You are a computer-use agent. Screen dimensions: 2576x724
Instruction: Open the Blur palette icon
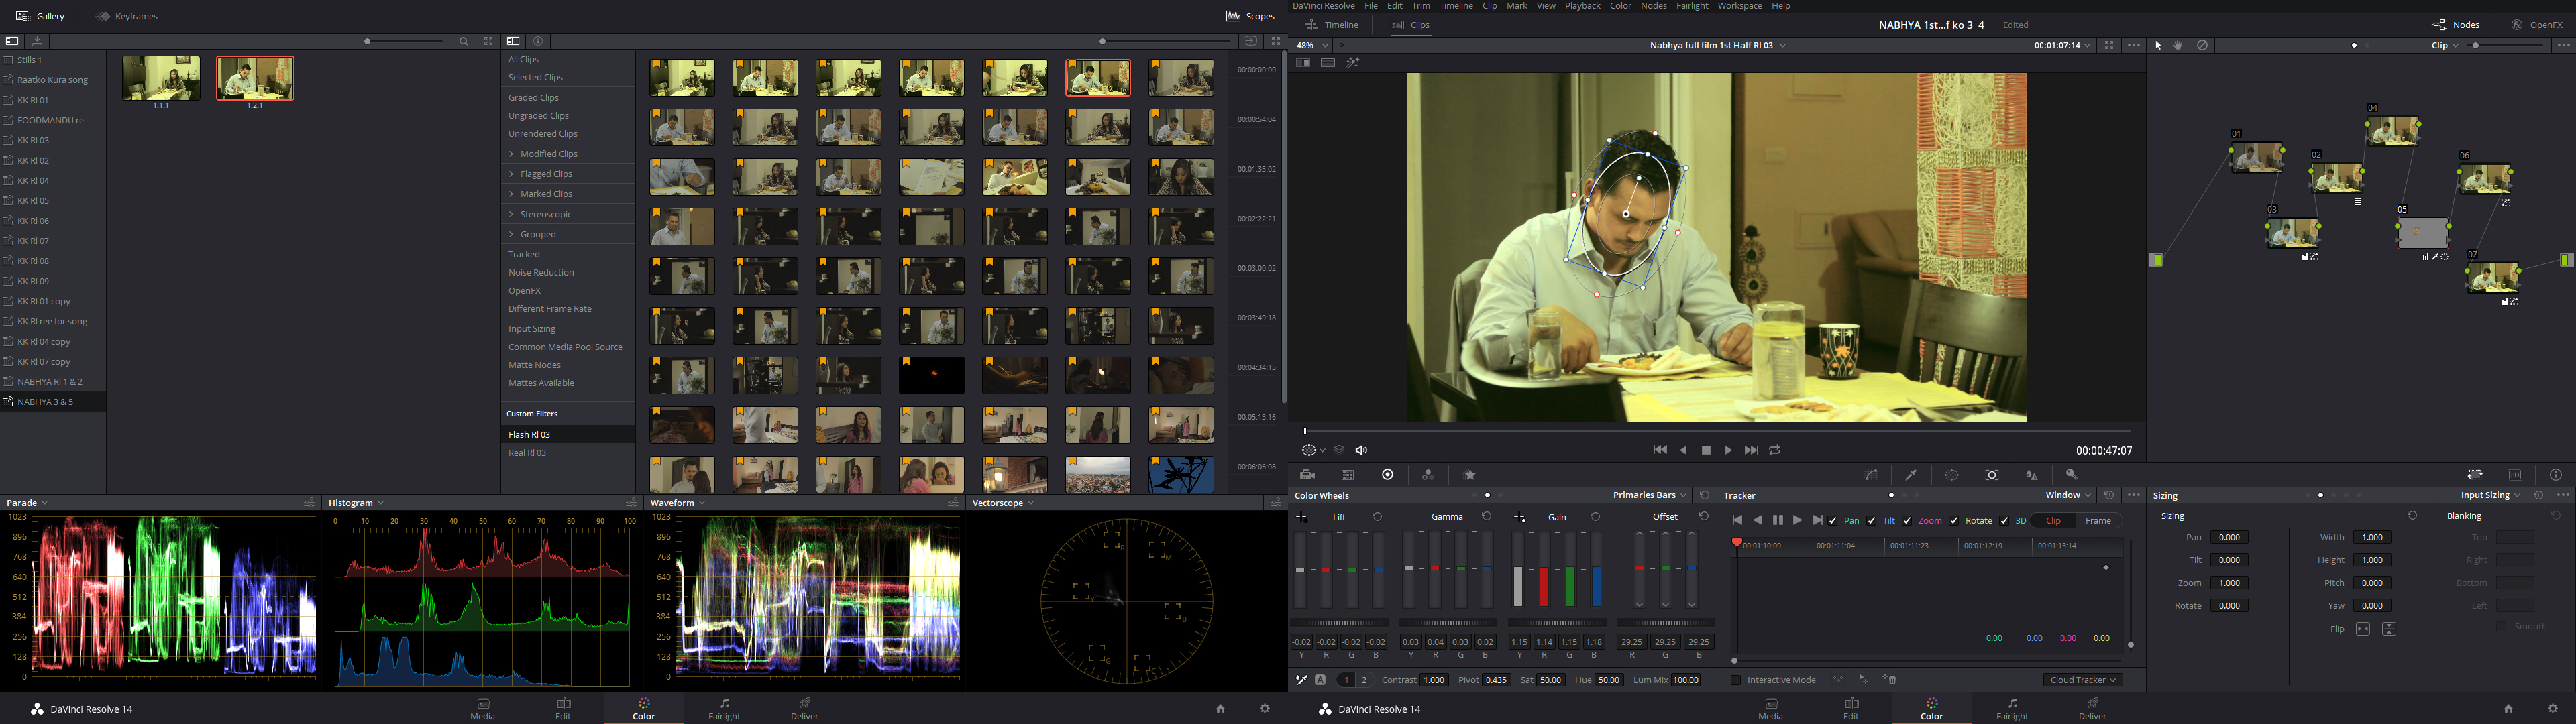[x=2031, y=475]
